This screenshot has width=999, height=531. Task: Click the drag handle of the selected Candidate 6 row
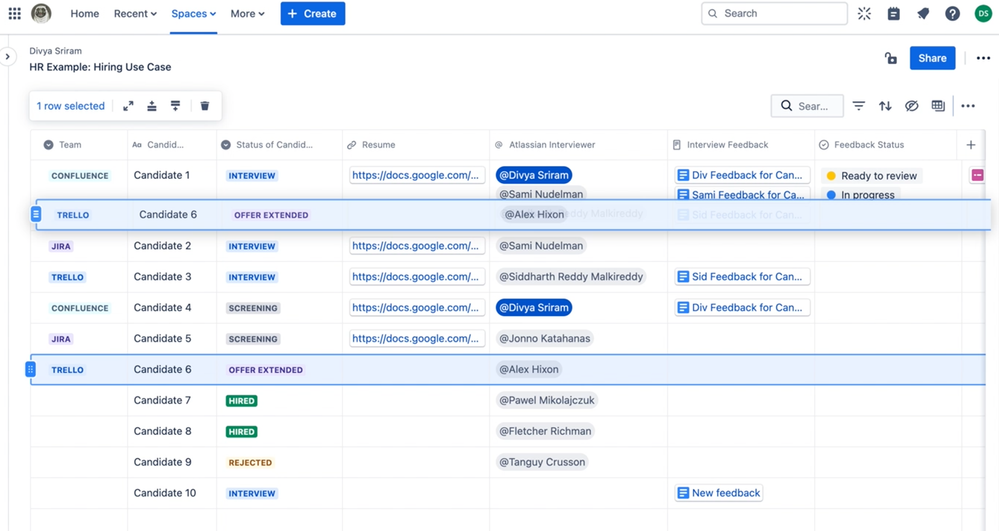[x=31, y=369]
